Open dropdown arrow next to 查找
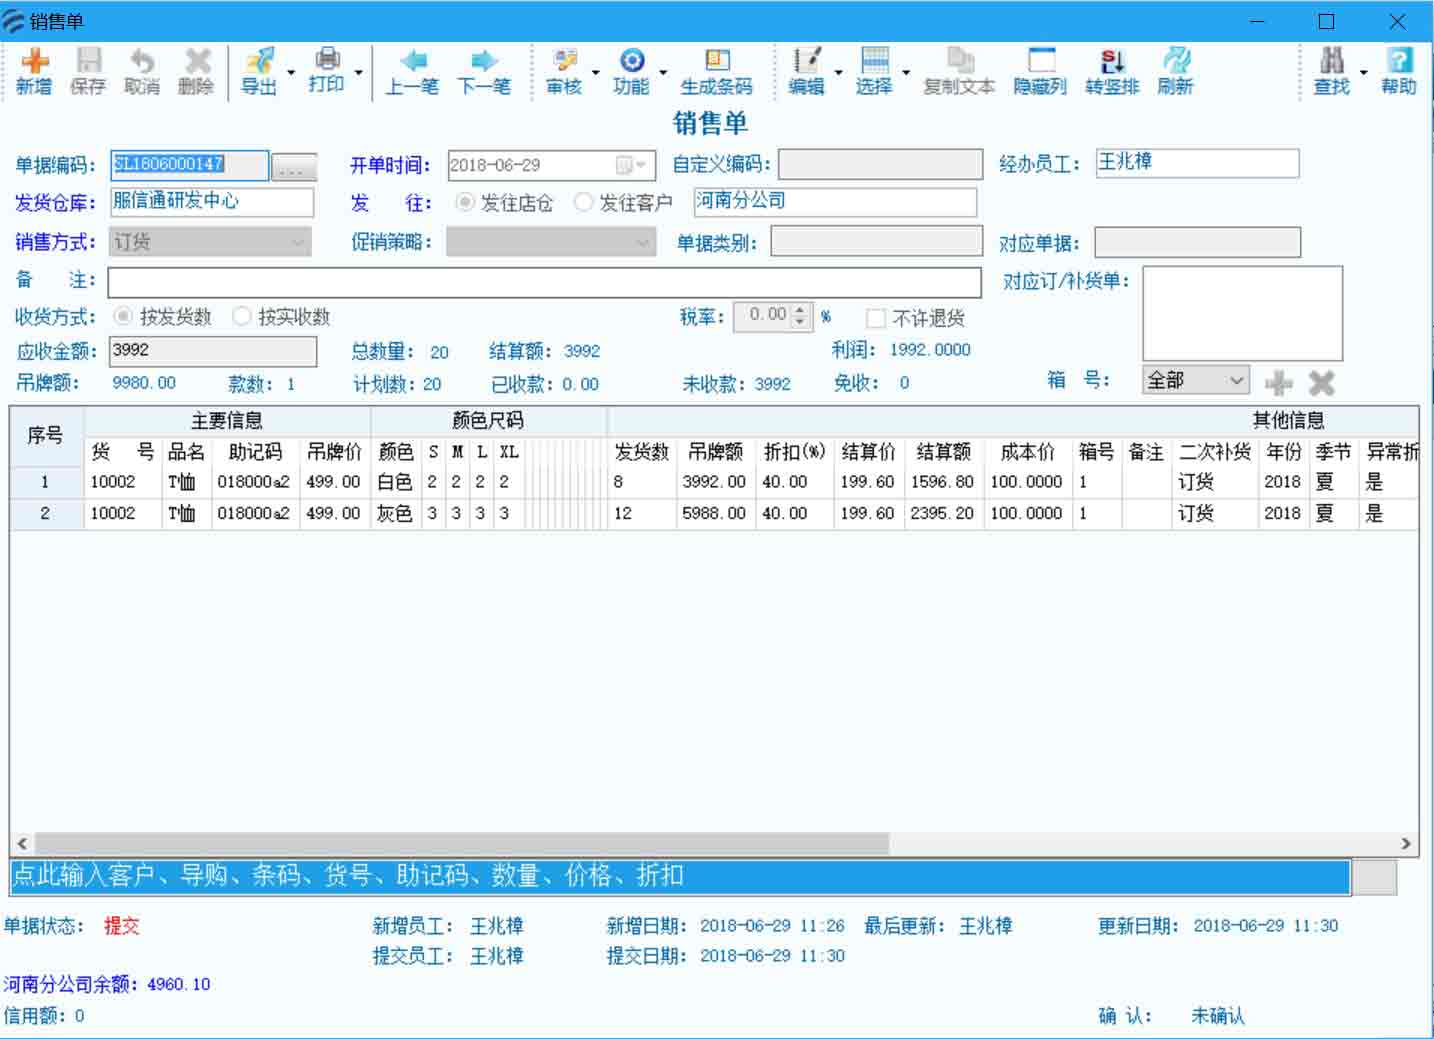Viewport: 1434px width, 1039px height. (1363, 72)
